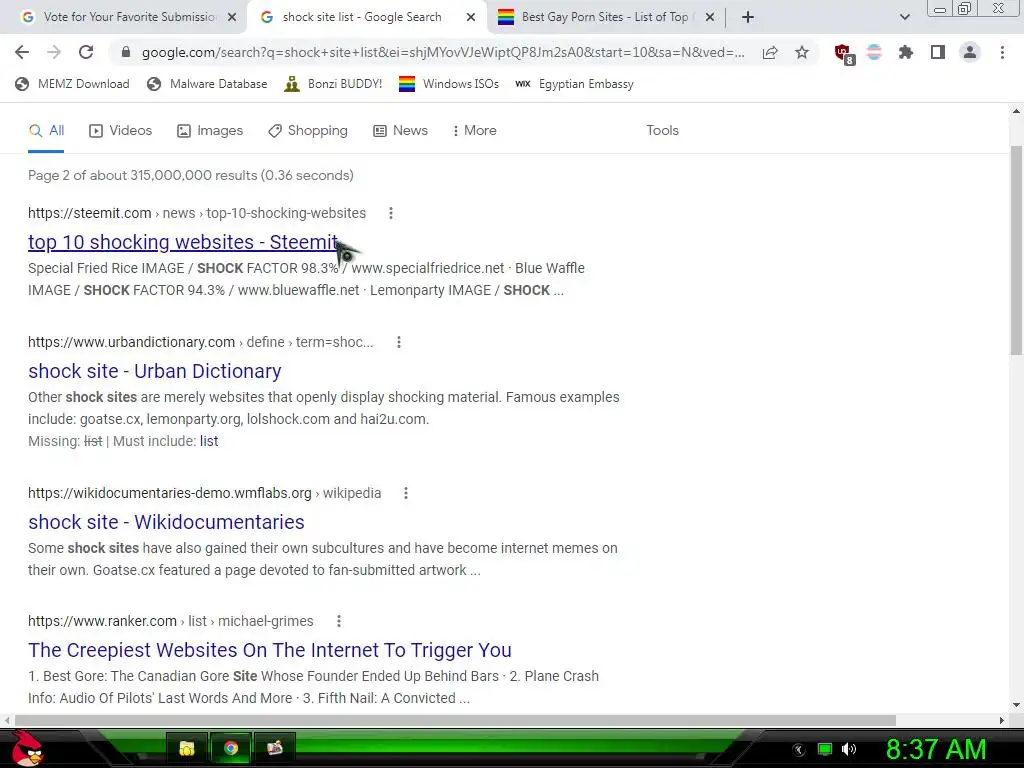This screenshot has width=1024, height=768.
Task: Show hidden tray icons arrow
Action: 798,750
